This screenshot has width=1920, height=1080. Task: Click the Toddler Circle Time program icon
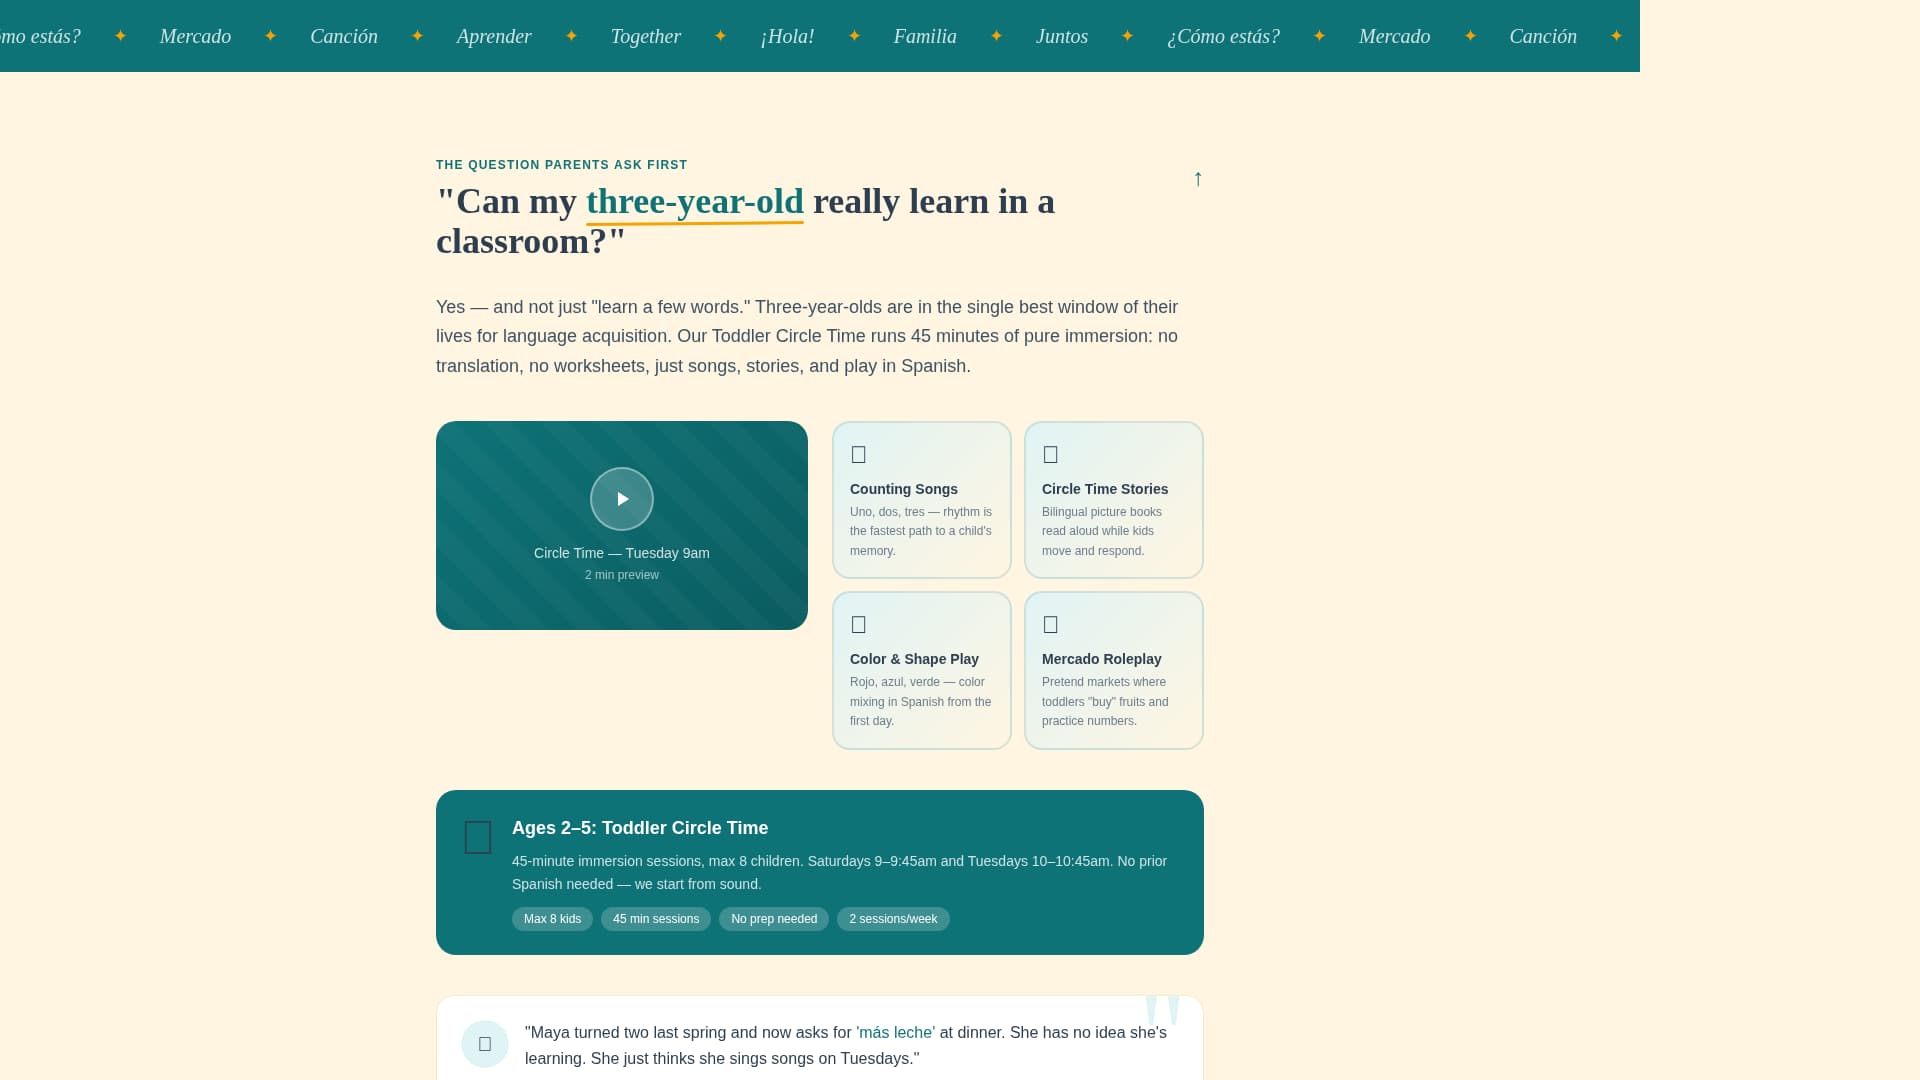tap(478, 837)
